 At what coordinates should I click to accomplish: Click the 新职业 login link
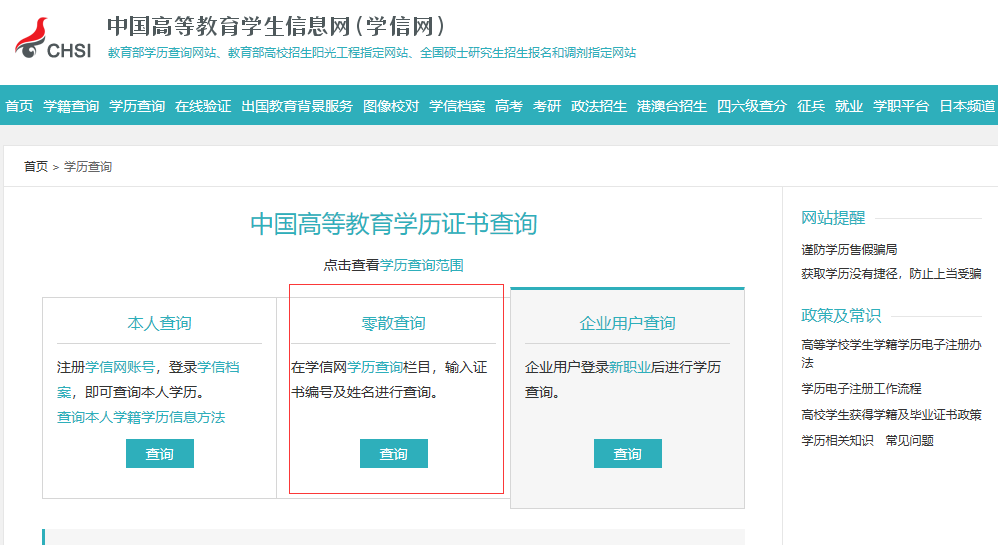(x=630, y=367)
